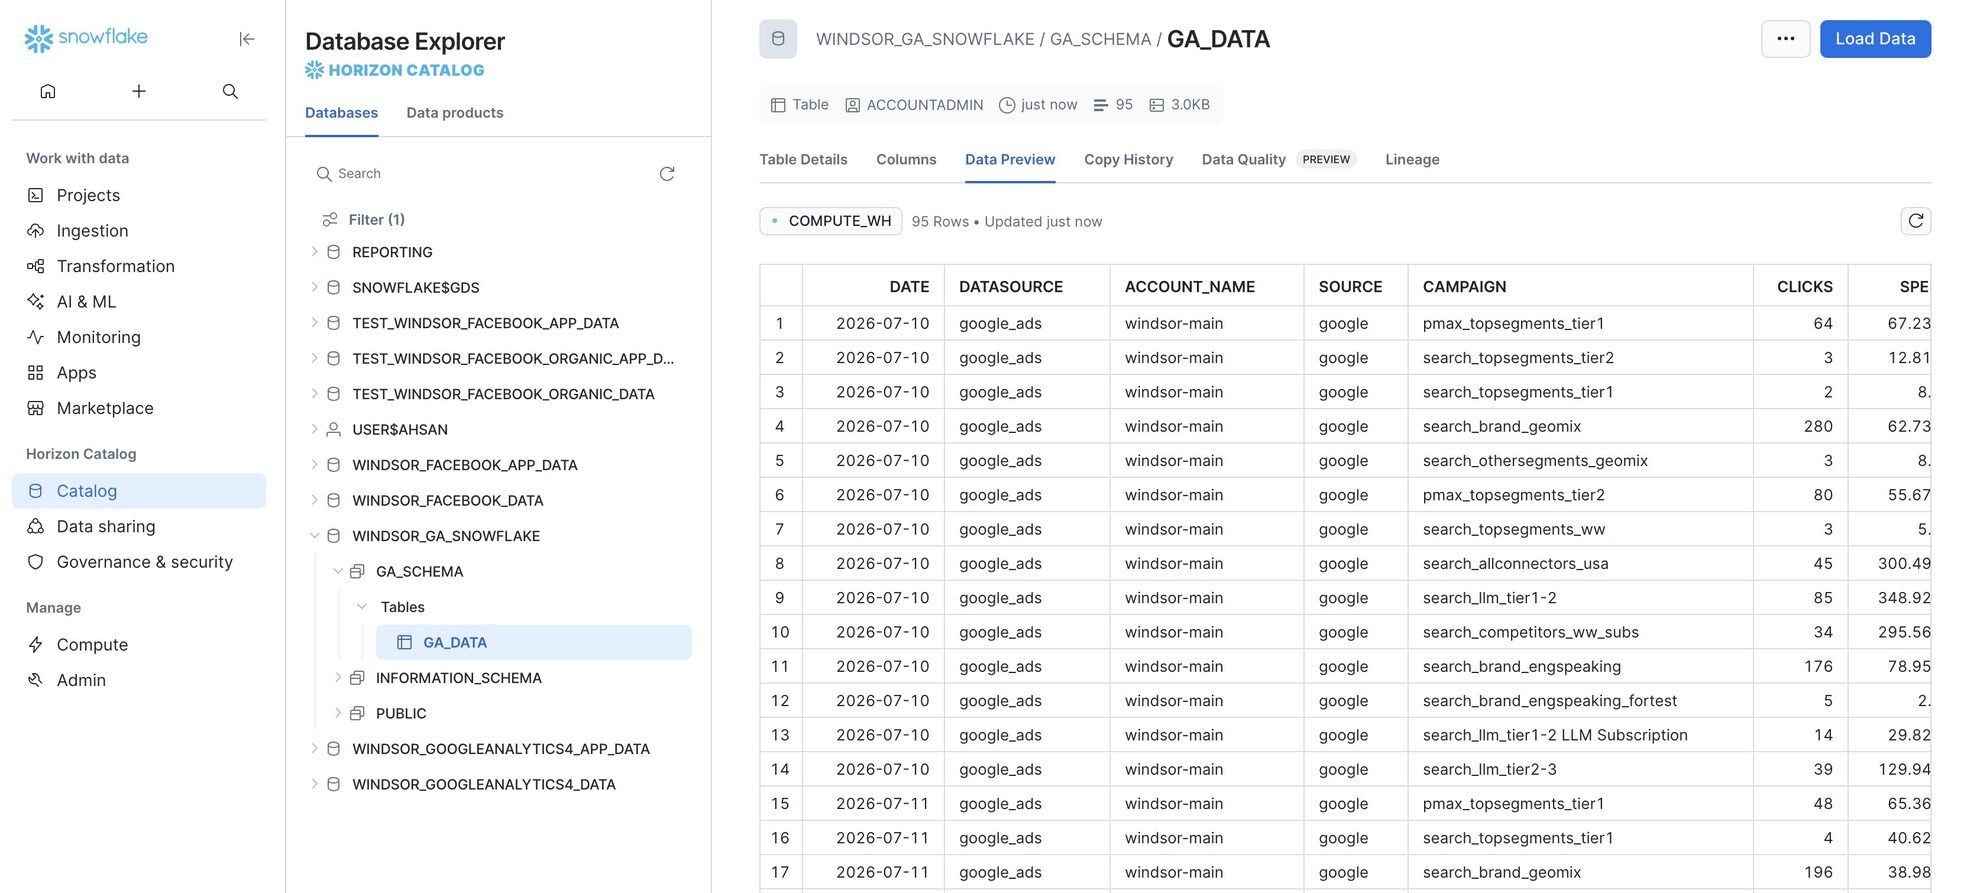Select the Data Preview tab
The width and height of the screenshot is (1980, 893).
tap(1010, 160)
